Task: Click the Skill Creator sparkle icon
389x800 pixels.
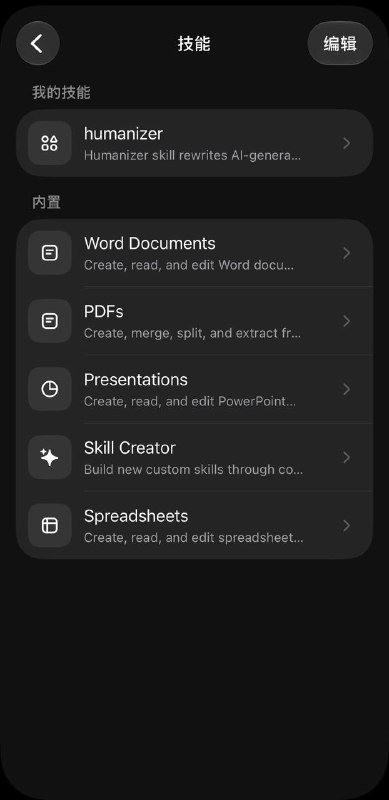Action: 50,458
